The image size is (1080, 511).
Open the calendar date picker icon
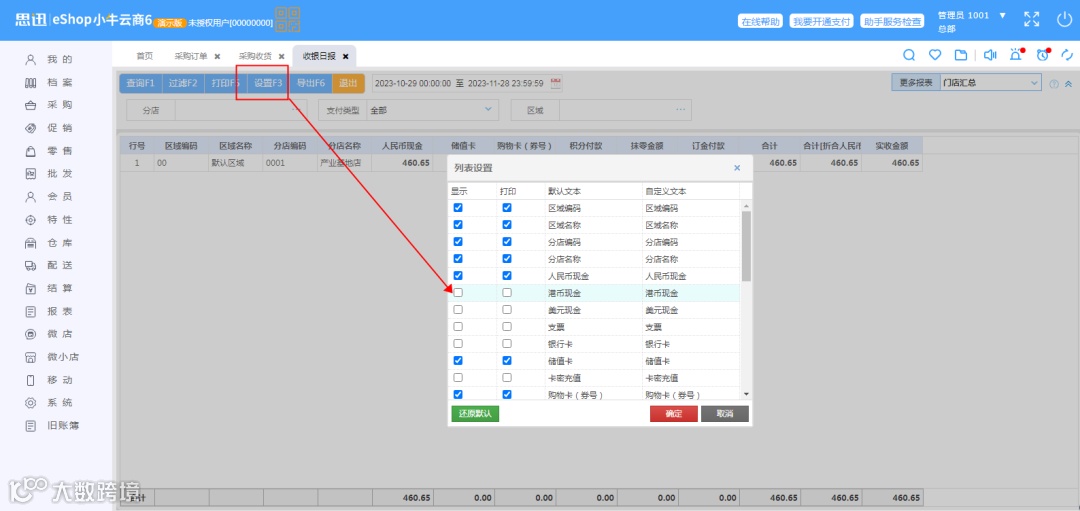pos(556,83)
